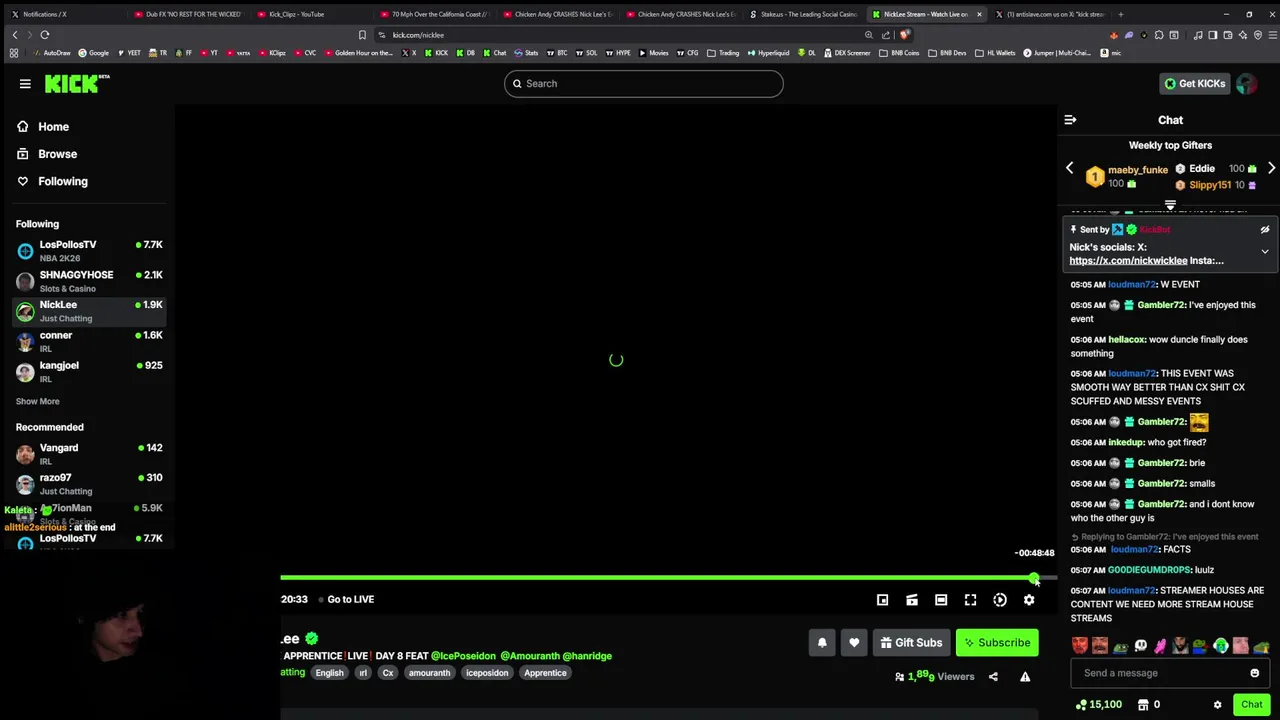
Task: Open the hamburger menu beside the Kick logo
Action: pos(25,84)
